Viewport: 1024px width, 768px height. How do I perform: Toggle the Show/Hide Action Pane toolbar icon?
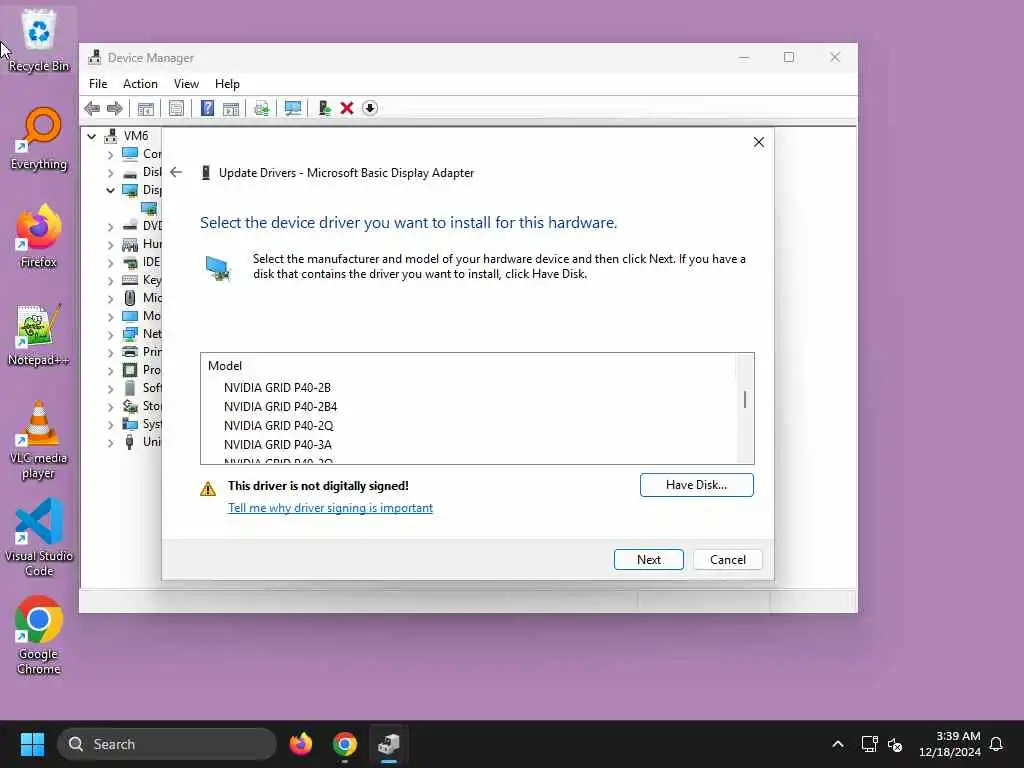pos(231,108)
